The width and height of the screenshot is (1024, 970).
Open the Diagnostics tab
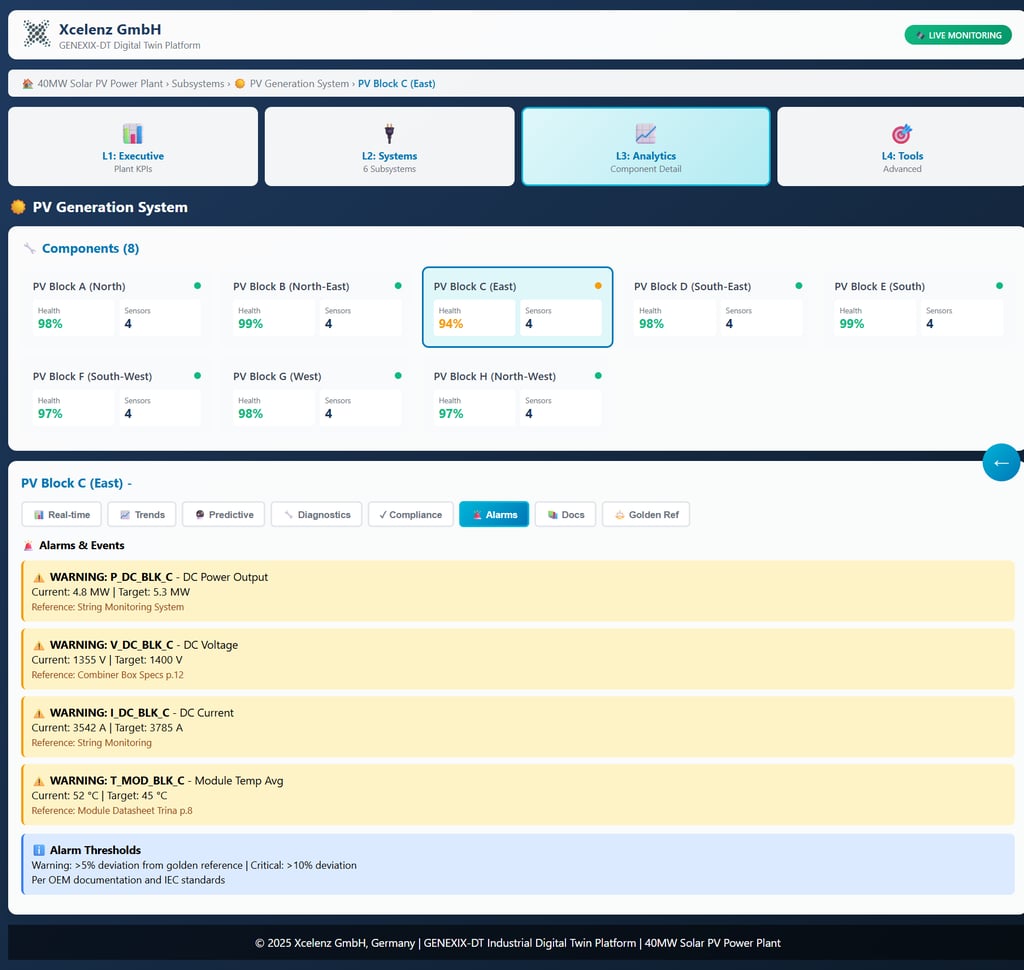(317, 514)
